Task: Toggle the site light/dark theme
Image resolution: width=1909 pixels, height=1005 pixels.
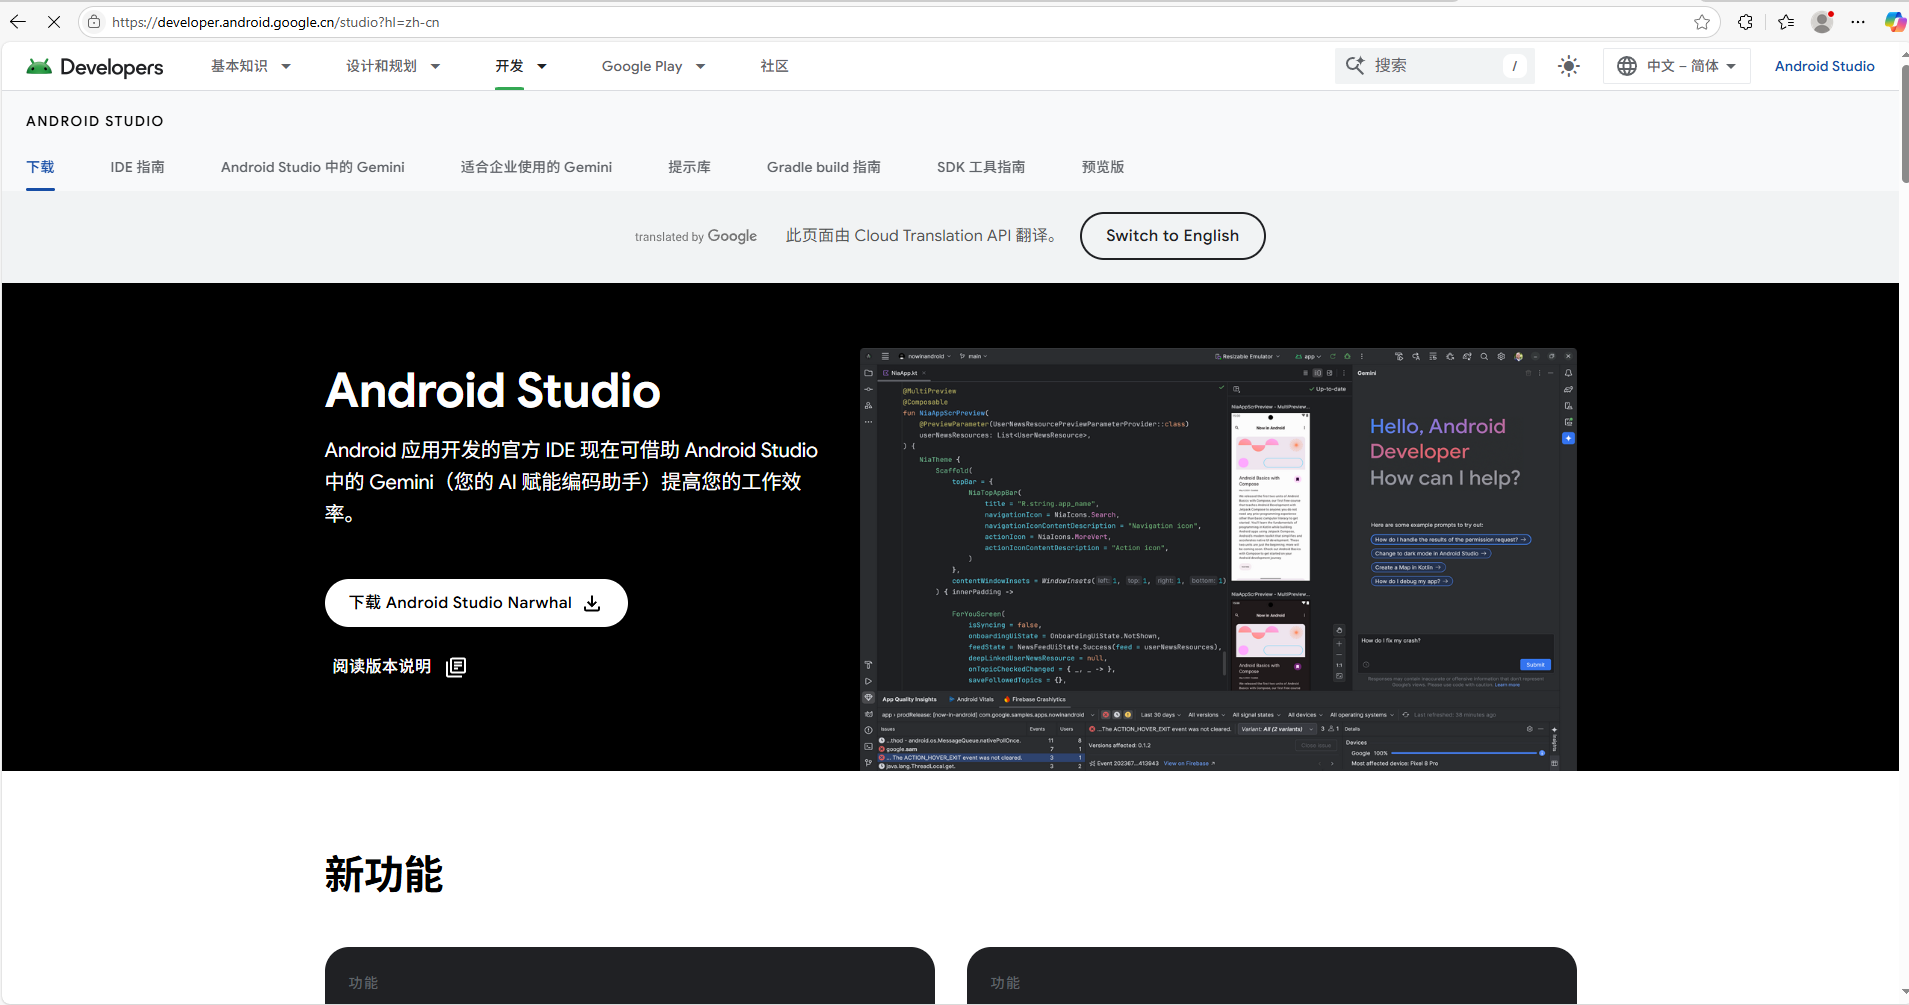Action: [x=1569, y=66]
